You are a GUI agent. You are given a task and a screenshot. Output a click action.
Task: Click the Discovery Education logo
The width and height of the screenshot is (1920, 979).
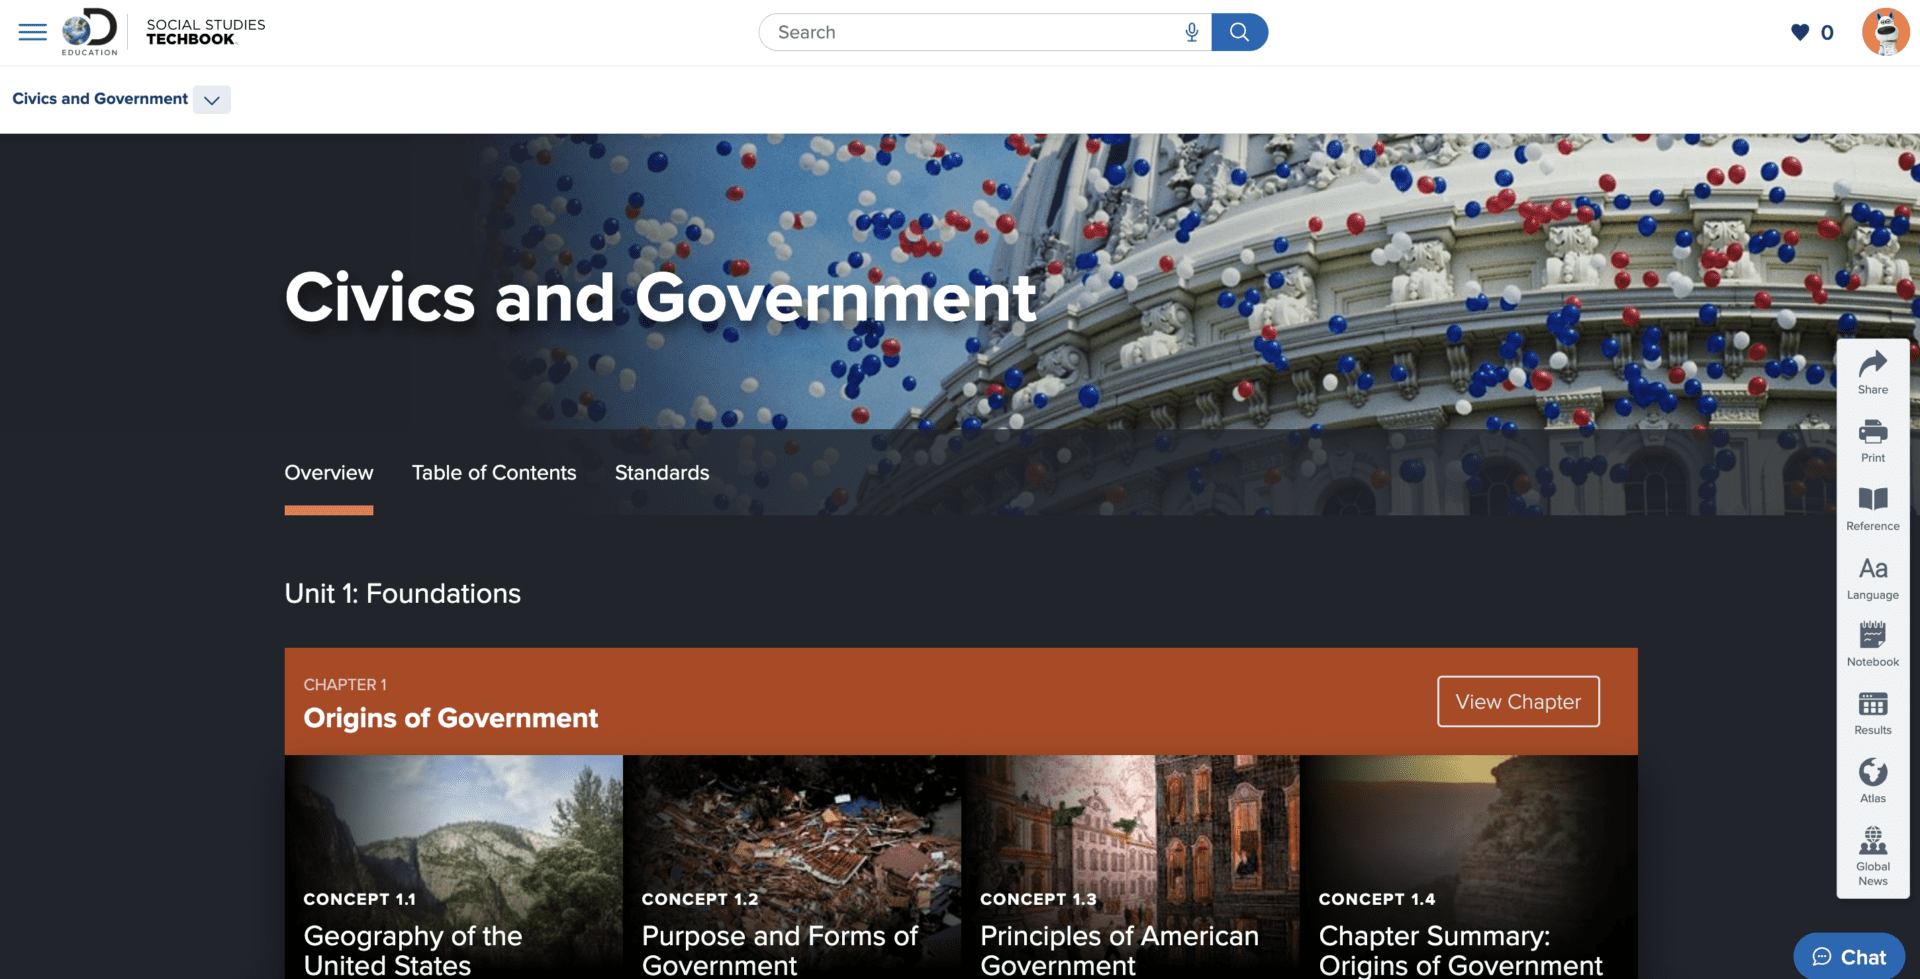coord(89,31)
